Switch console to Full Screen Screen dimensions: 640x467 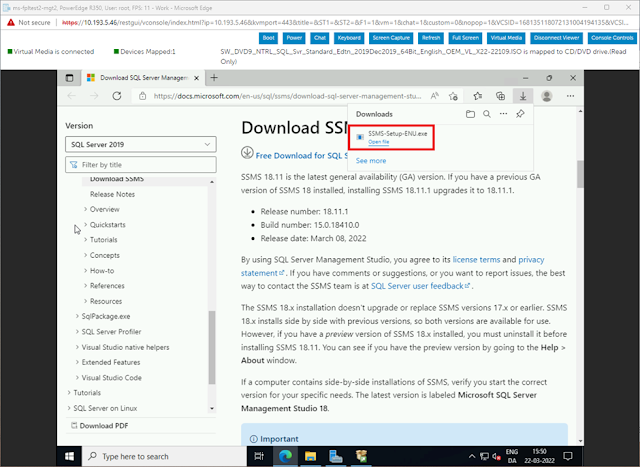tap(465, 38)
